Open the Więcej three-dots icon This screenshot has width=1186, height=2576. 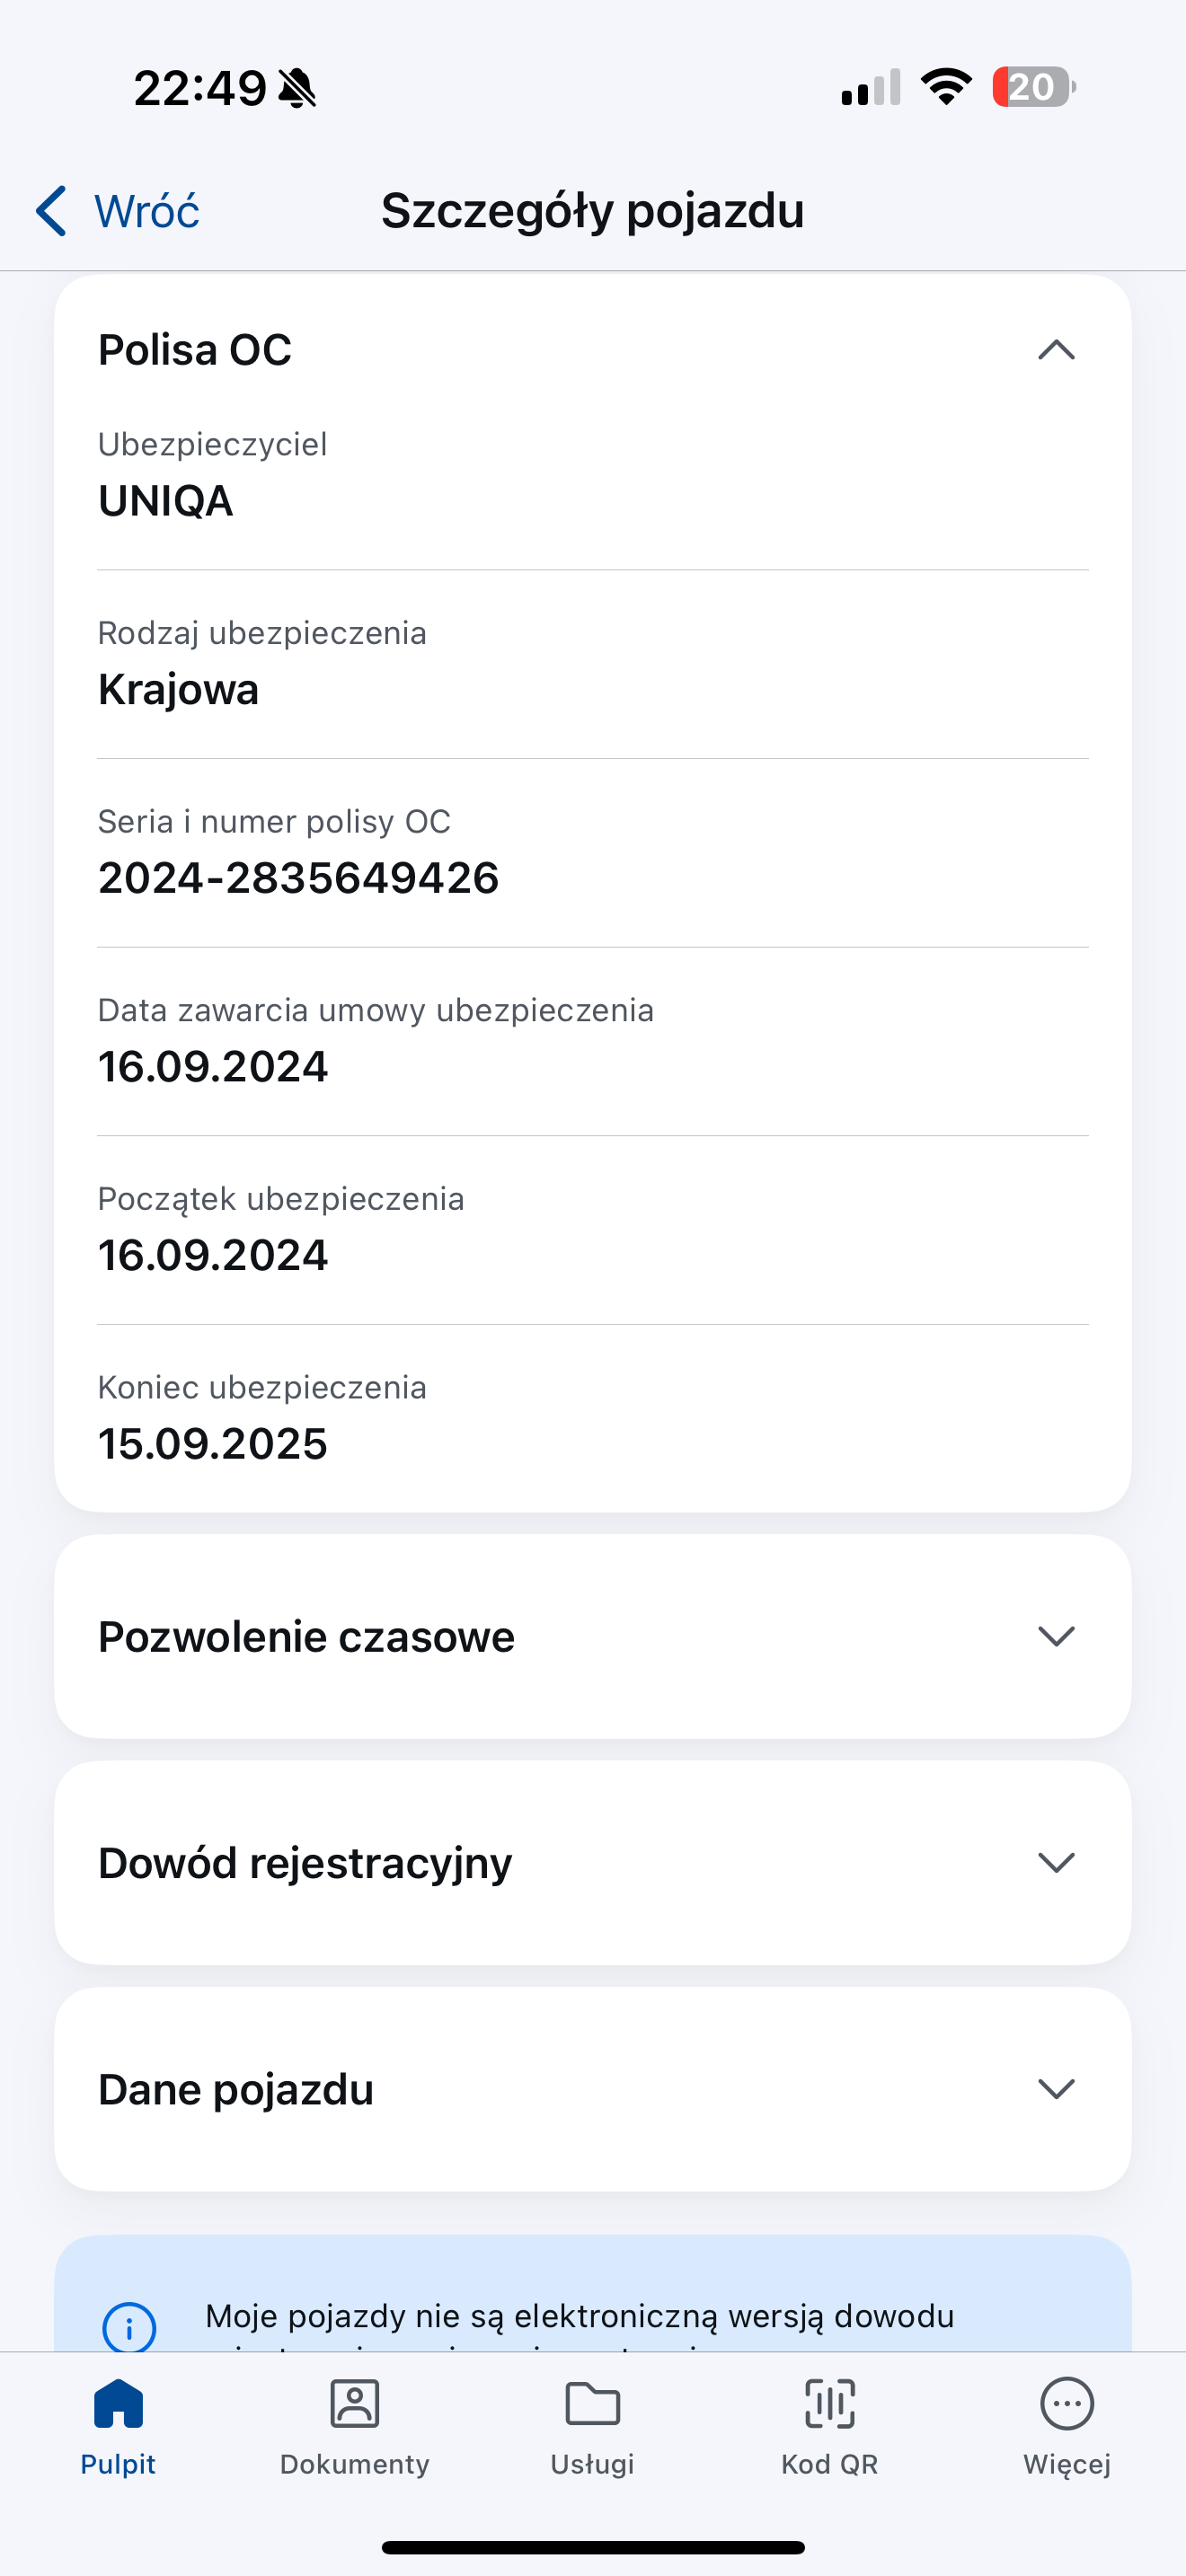pyautogui.click(x=1067, y=2403)
